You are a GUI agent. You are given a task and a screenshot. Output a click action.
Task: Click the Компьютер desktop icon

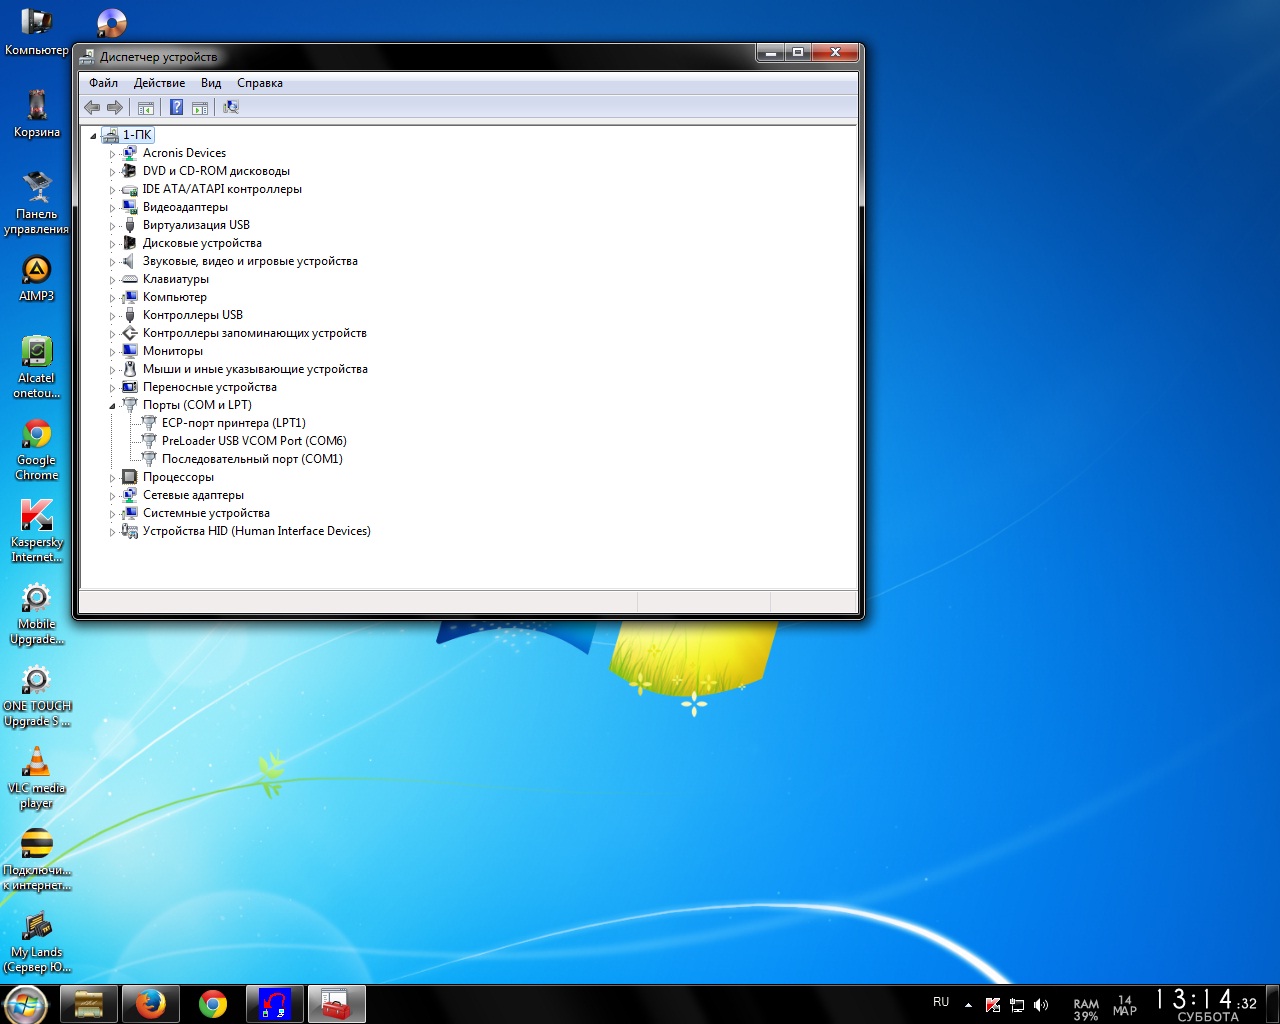pos(37,30)
